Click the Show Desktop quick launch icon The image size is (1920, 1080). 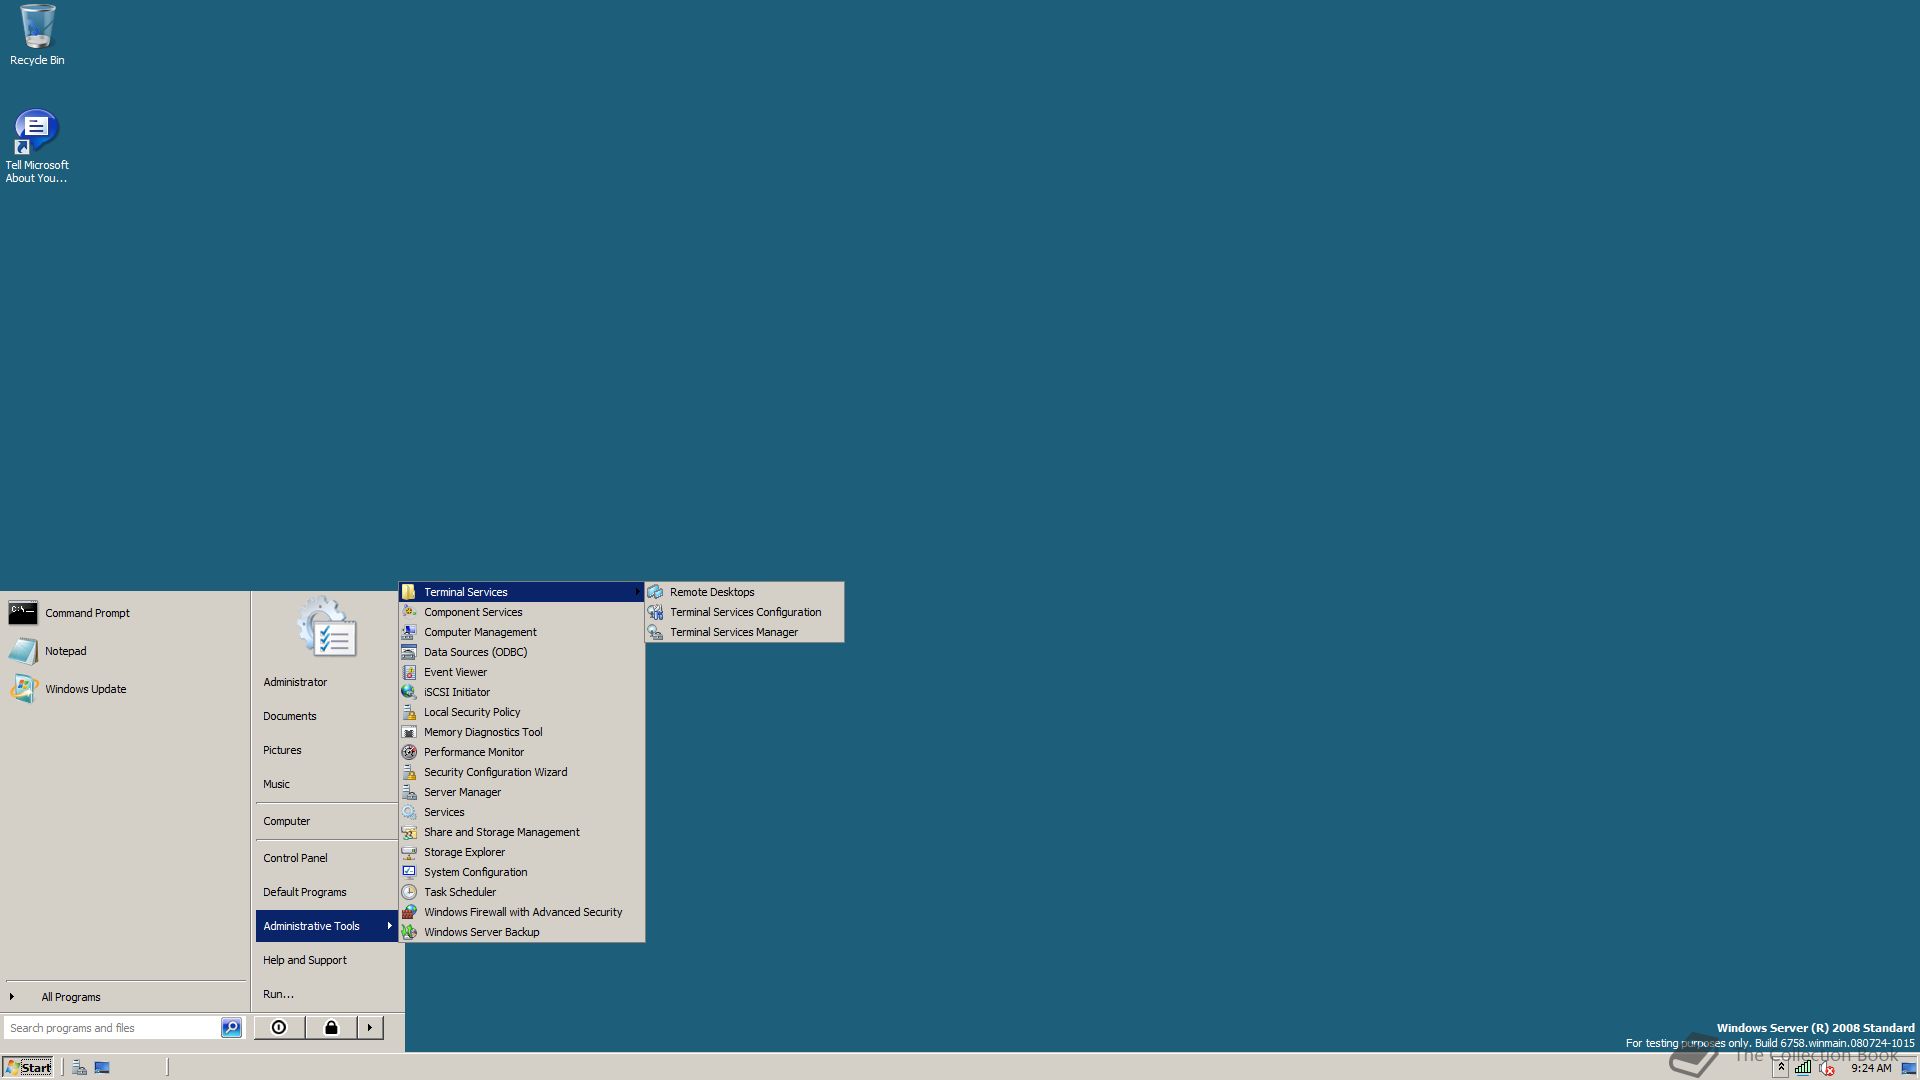[102, 1068]
